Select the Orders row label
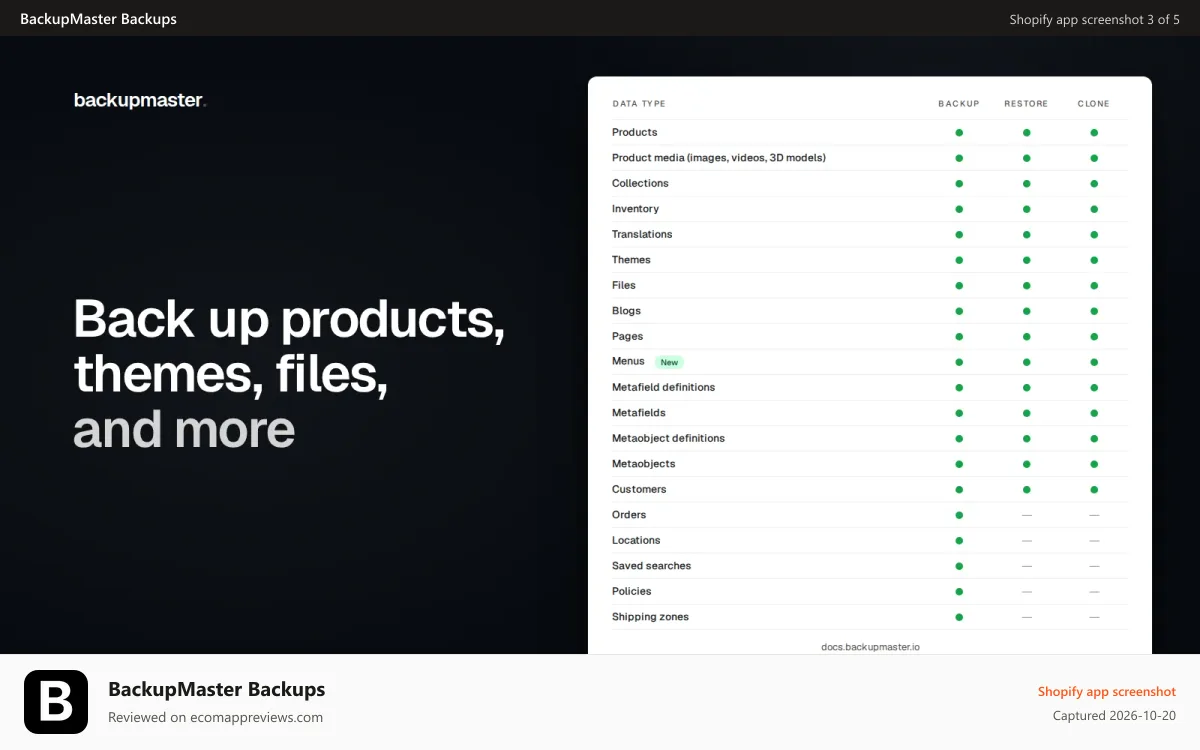 coord(629,515)
